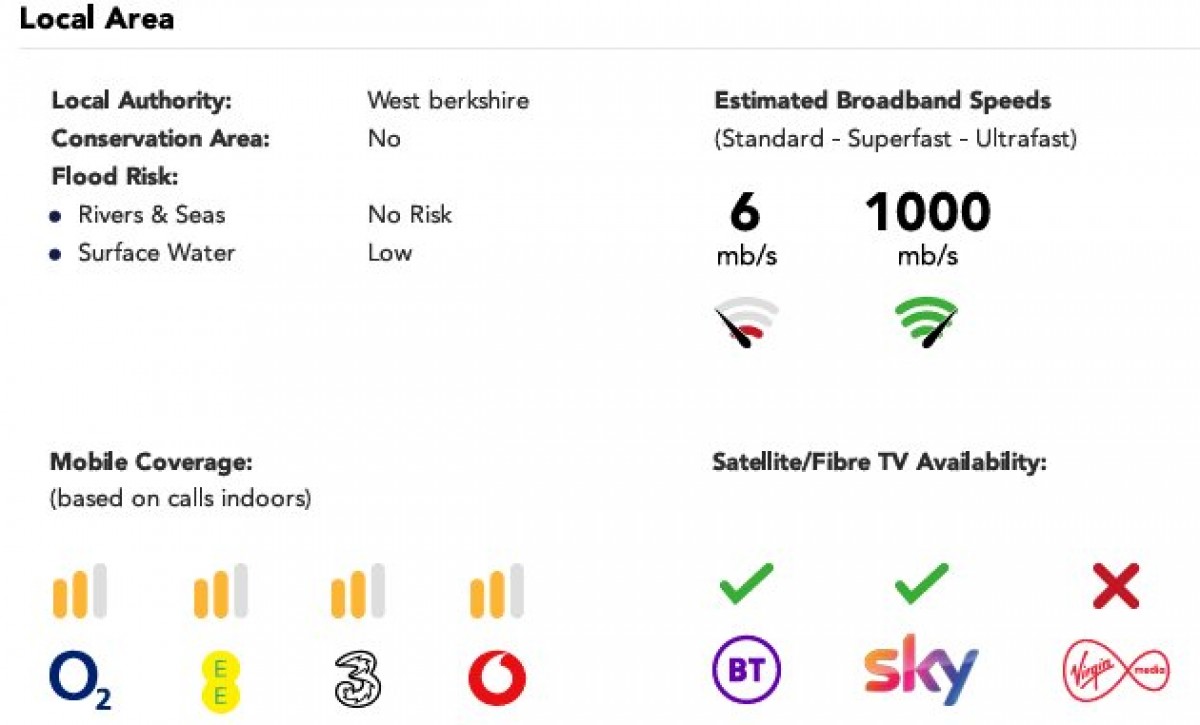Select the Three network logo
The height and width of the screenshot is (725, 1200).
pos(358,678)
